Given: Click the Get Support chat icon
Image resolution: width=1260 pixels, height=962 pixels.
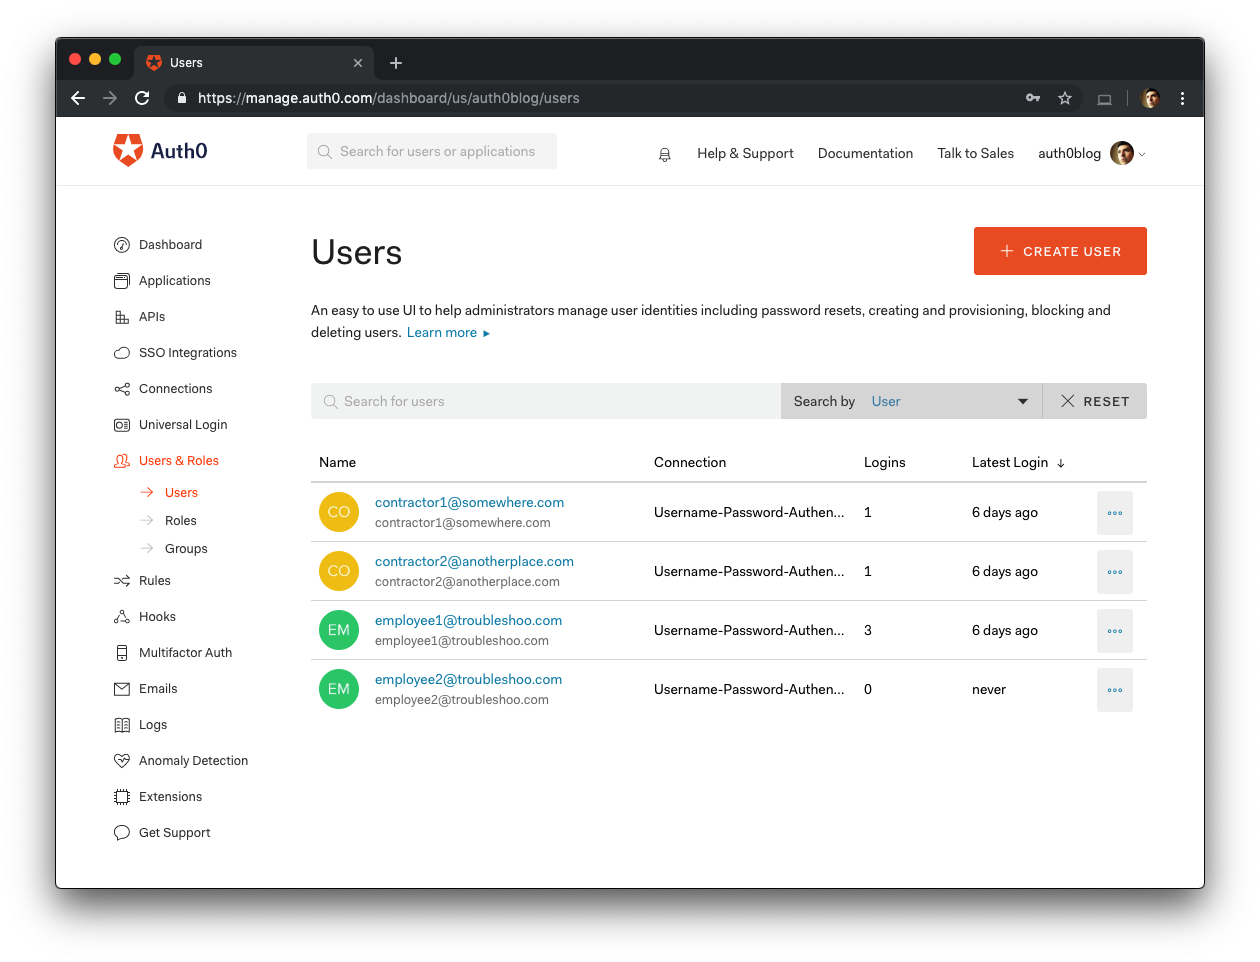Looking at the screenshot, I should point(122,833).
